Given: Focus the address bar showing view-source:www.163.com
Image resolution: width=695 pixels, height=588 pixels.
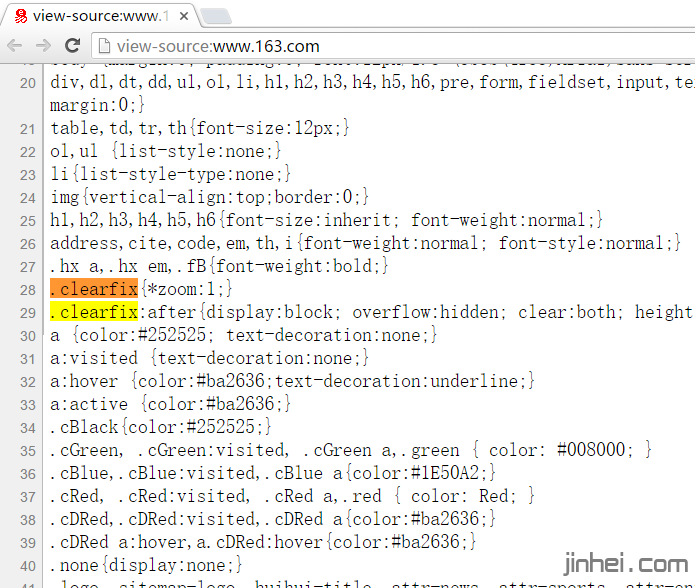Looking at the screenshot, I should coord(394,46).
